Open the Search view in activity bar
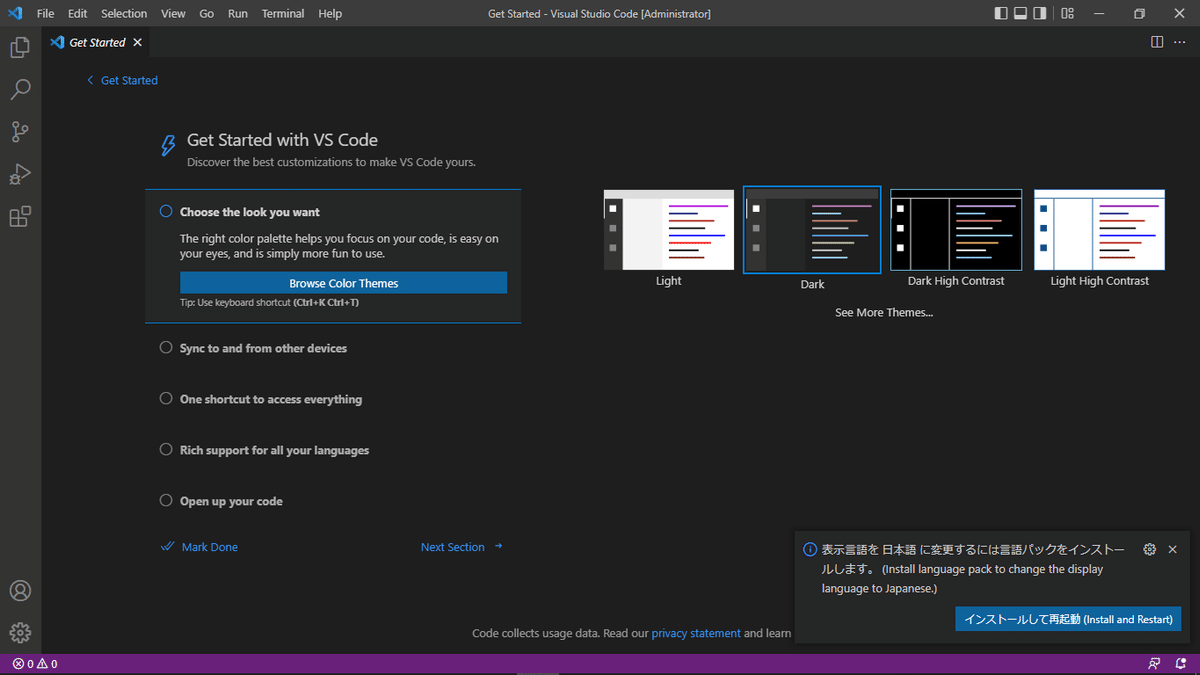 point(20,89)
